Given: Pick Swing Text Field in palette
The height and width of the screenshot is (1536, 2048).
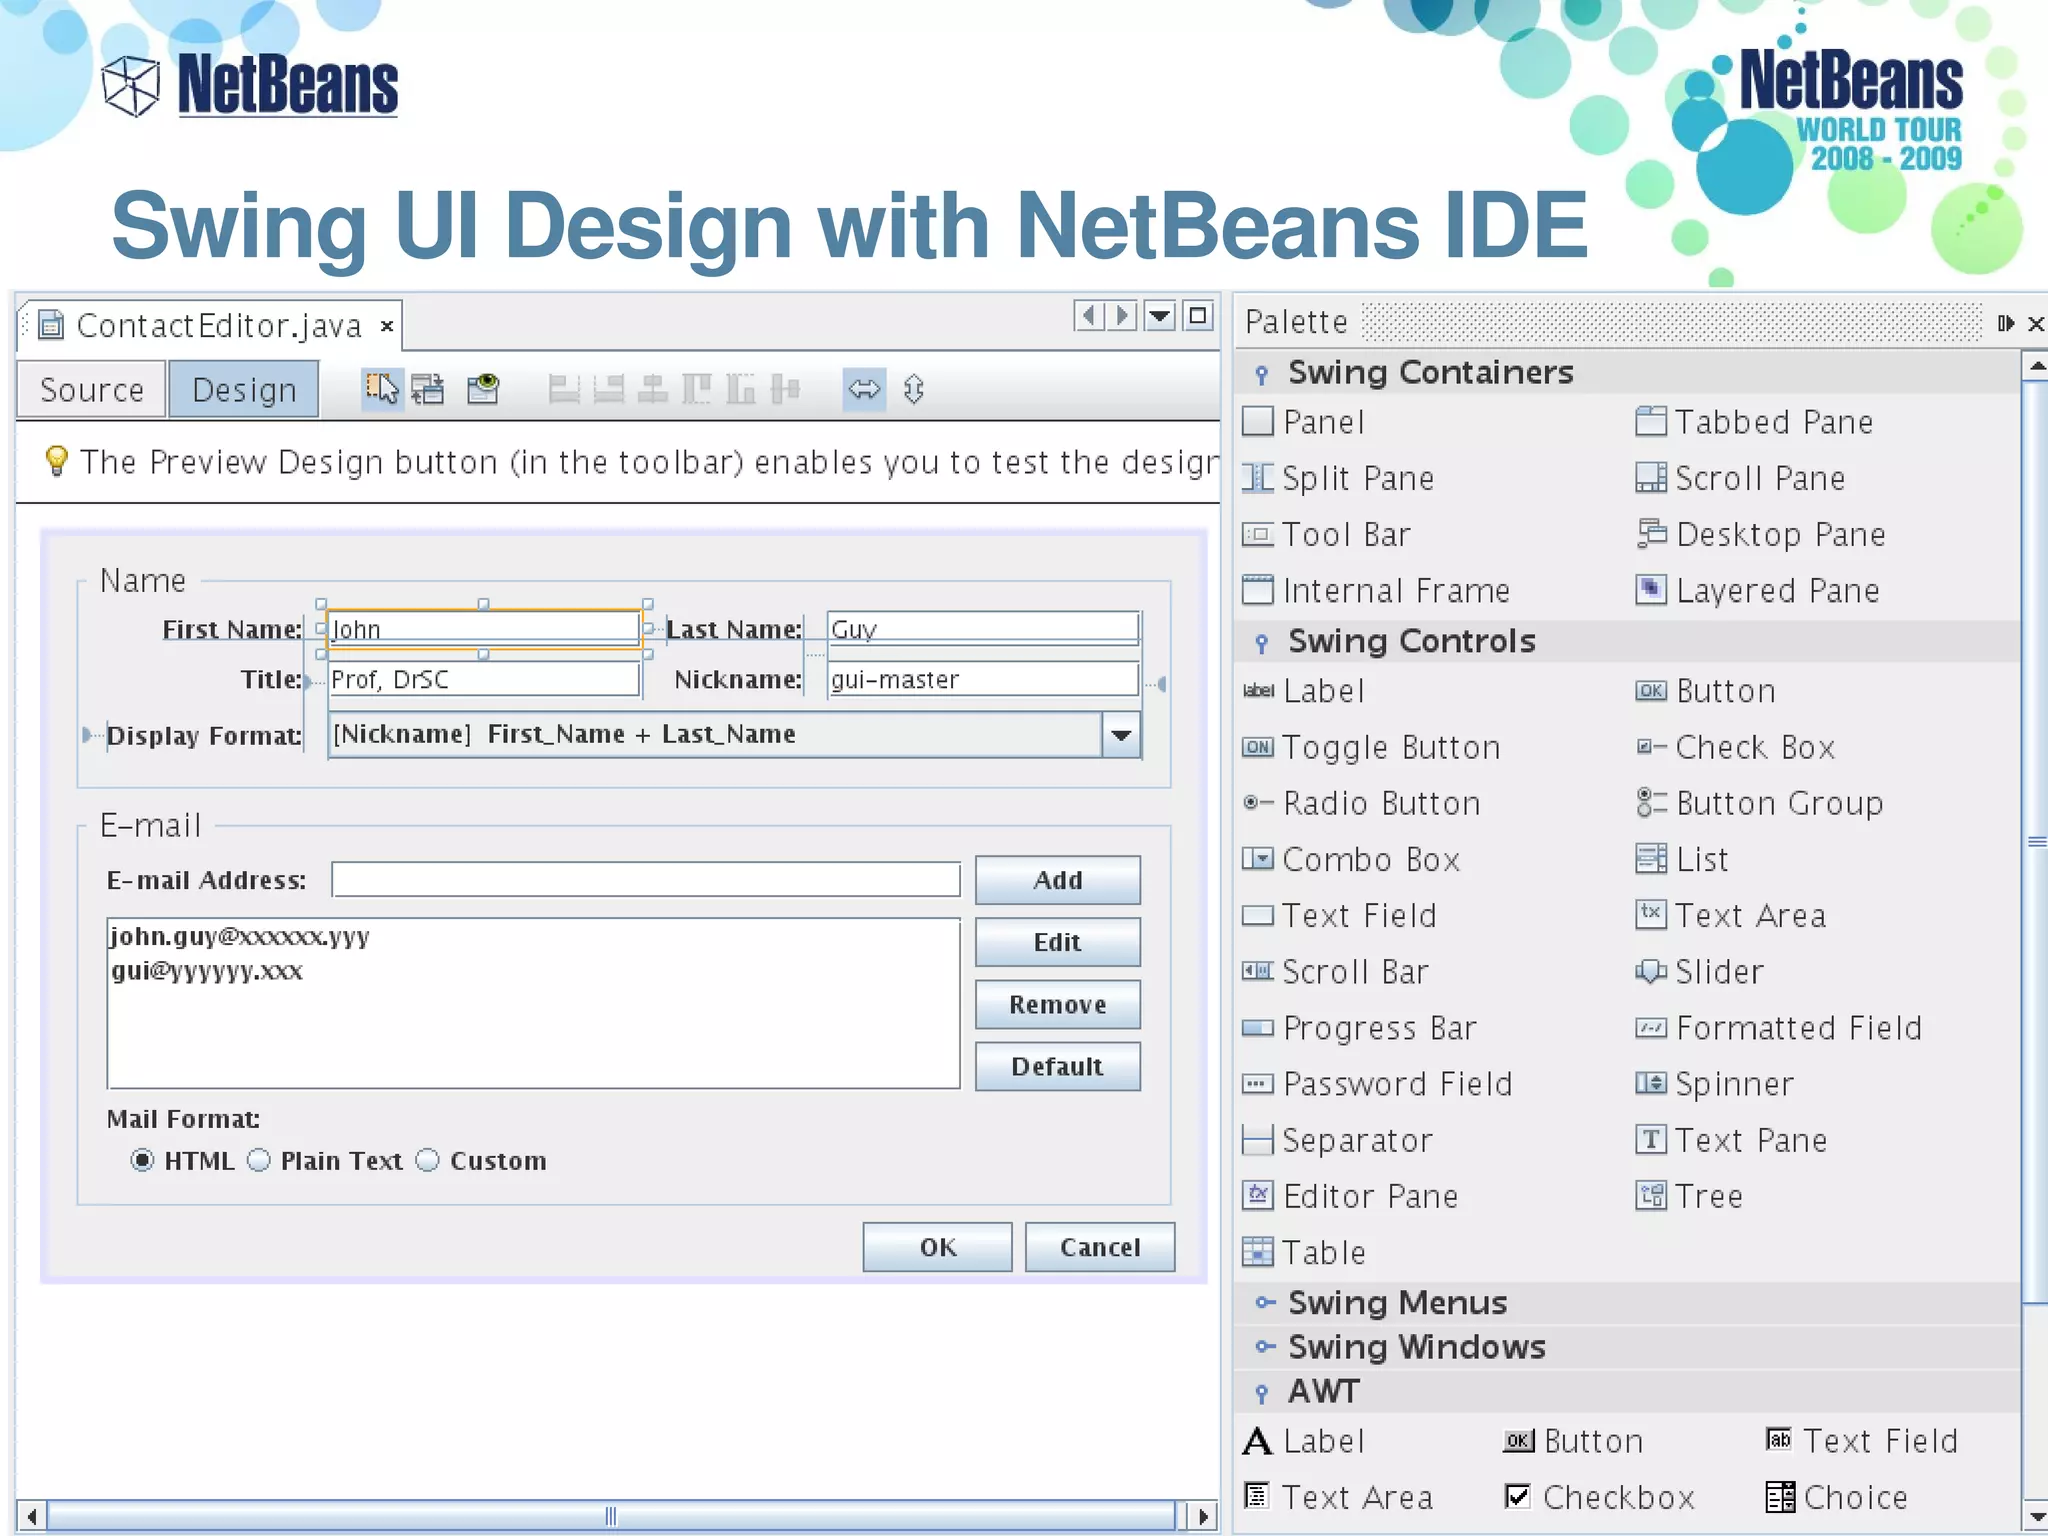Looking at the screenshot, I should pyautogui.click(x=1340, y=915).
